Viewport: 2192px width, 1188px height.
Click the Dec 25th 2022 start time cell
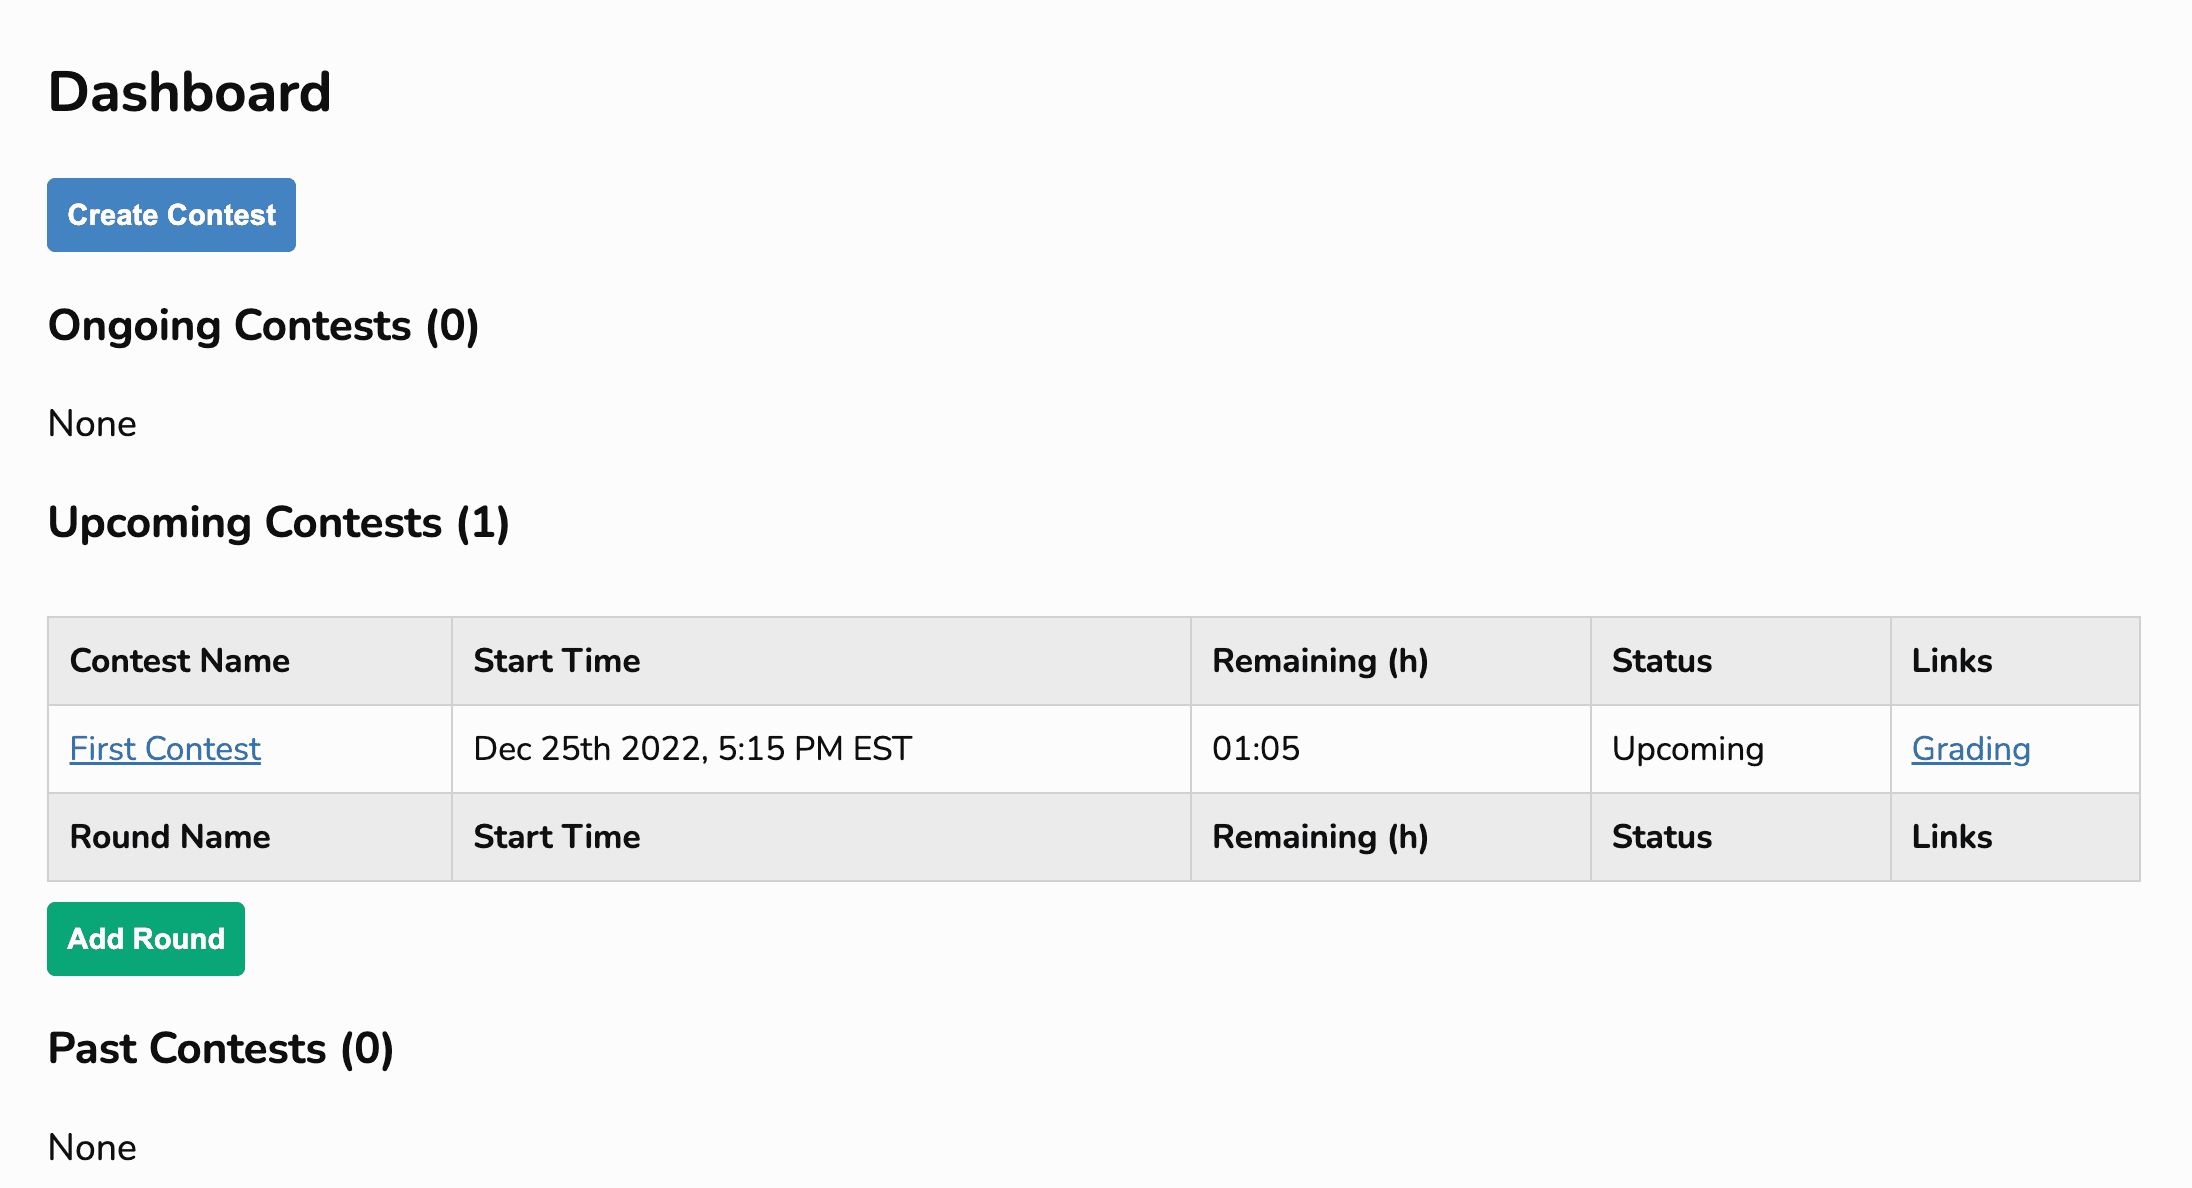[692, 748]
